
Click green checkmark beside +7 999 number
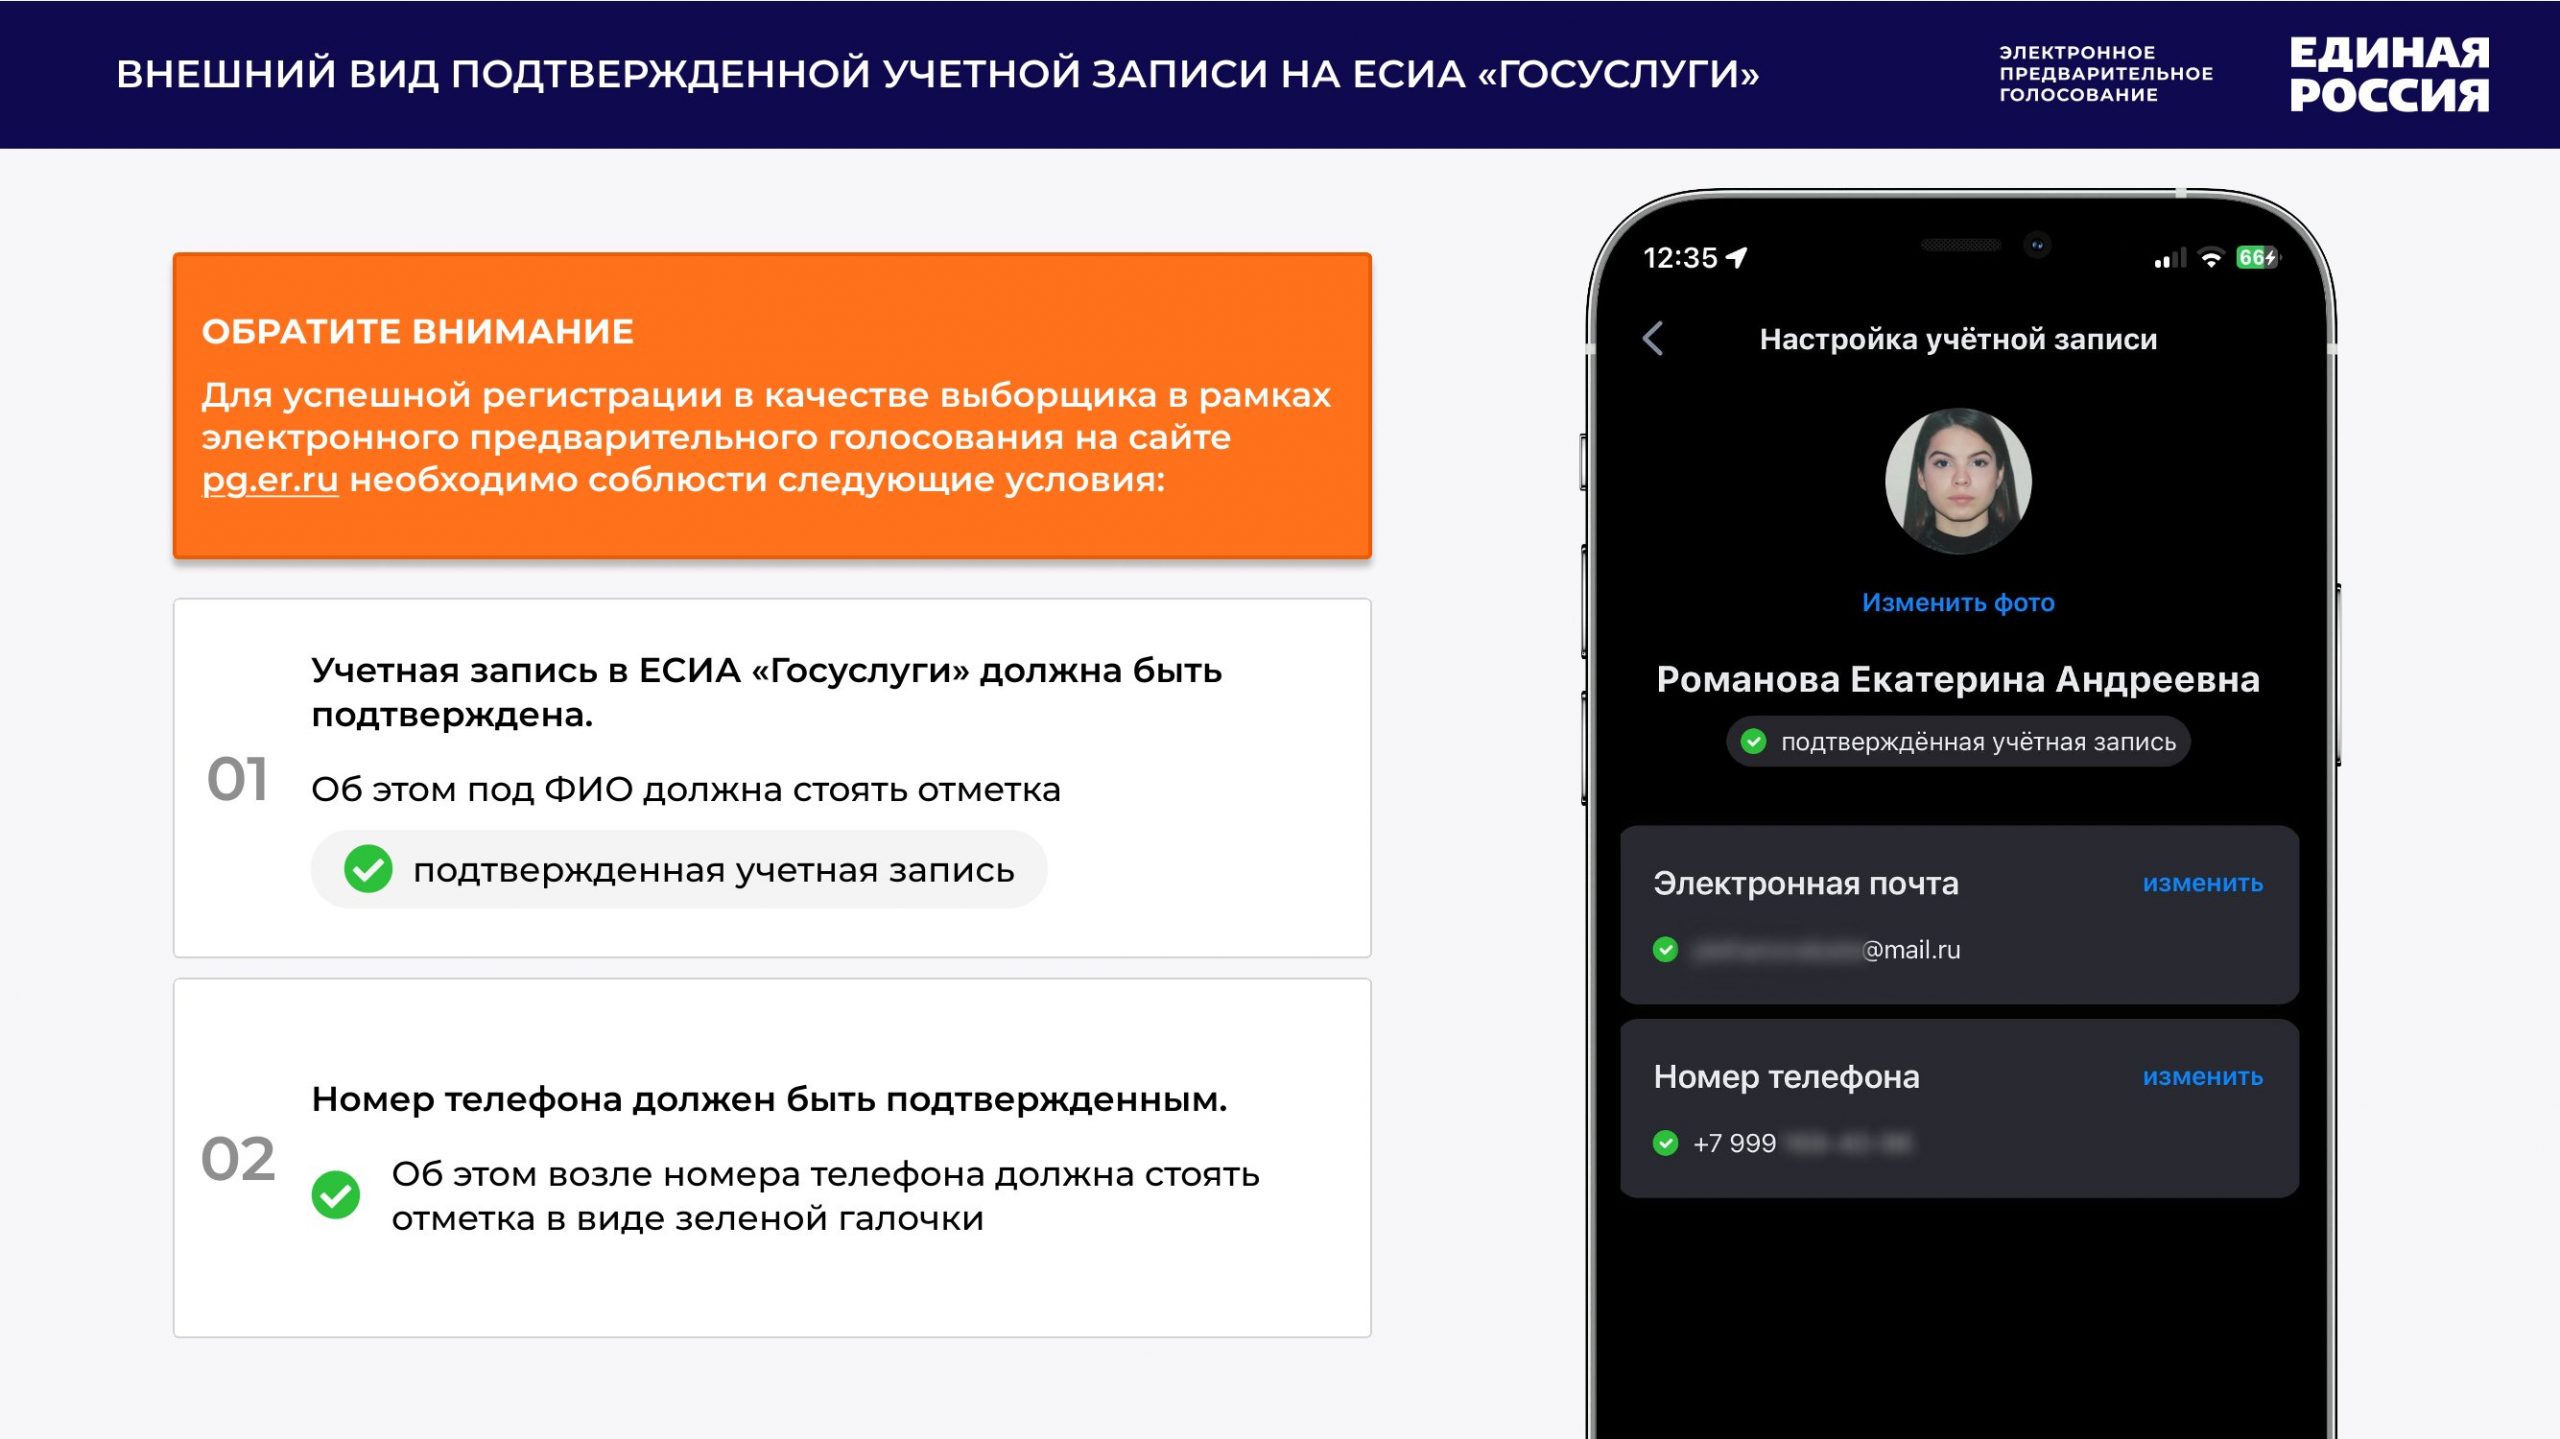coord(1665,1142)
